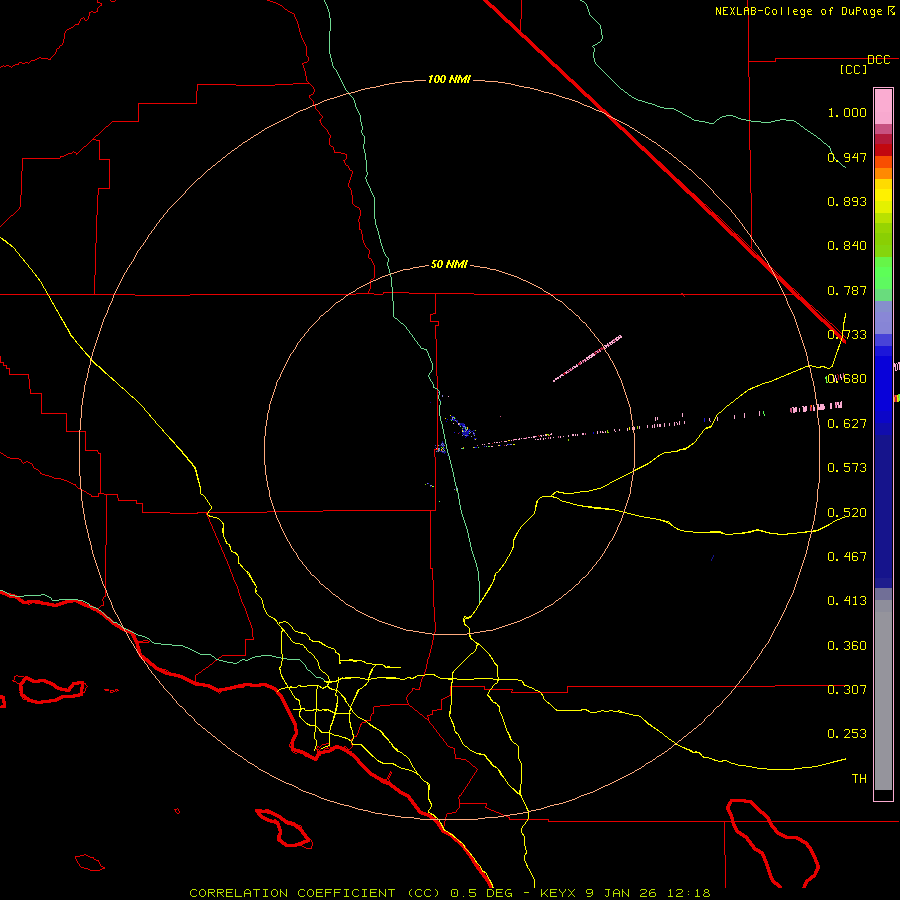Viewport: 900px width, 900px height.
Task: Click the "0.787" value on the color scale
Action: (847, 290)
